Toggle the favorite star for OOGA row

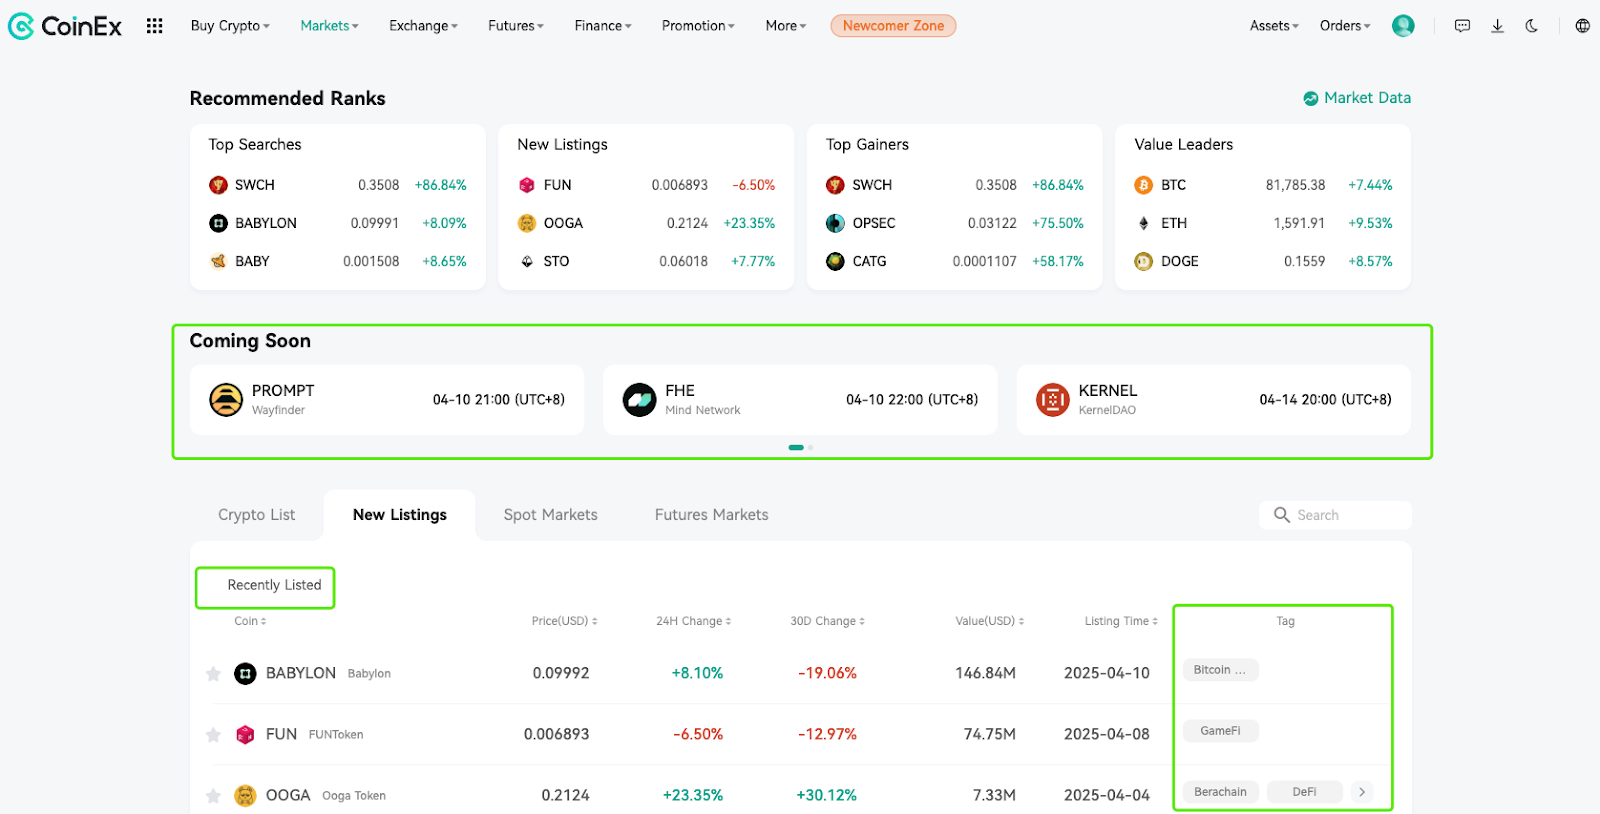(213, 796)
